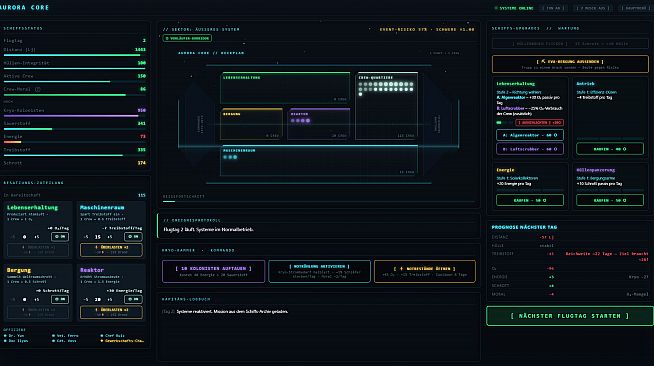Select the Lebenserhaltung room on deck plan

(x=285, y=88)
